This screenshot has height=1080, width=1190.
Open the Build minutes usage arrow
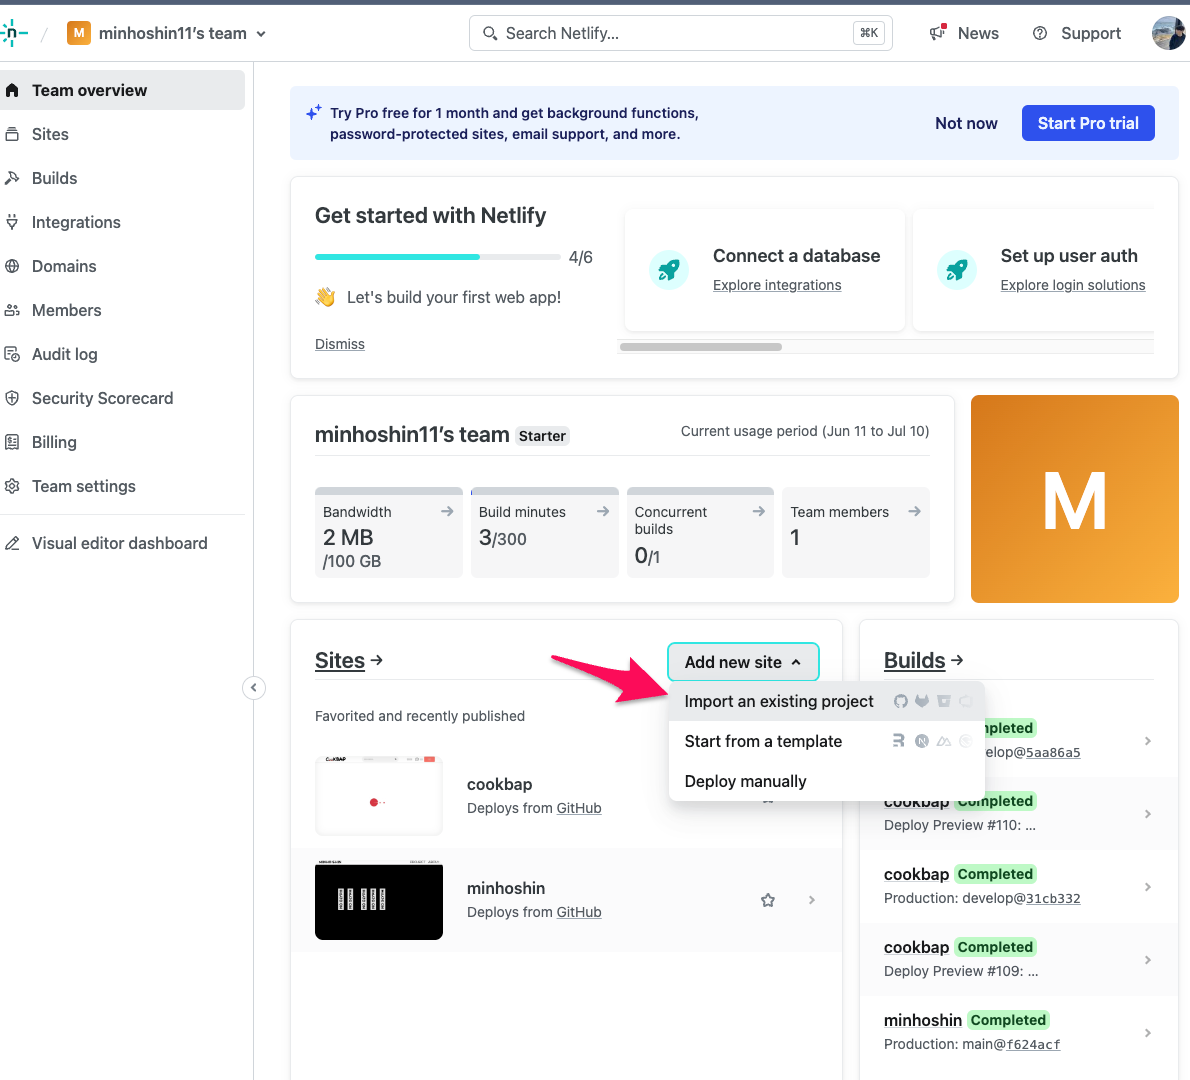[603, 512]
